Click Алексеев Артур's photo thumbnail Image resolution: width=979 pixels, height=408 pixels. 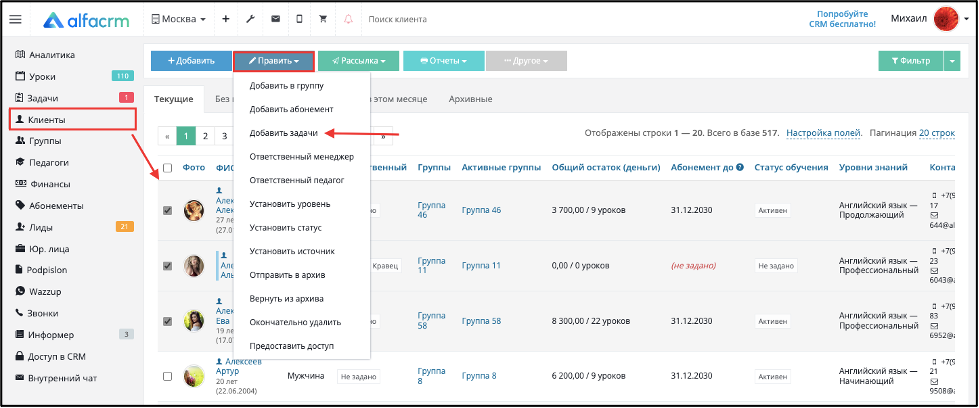[x=194, y=376]
